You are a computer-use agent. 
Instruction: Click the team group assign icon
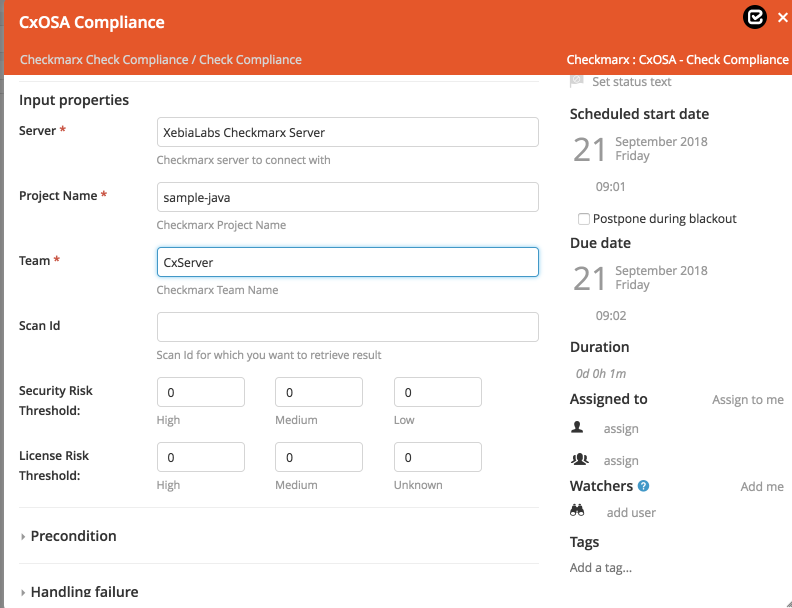point(579,460)
